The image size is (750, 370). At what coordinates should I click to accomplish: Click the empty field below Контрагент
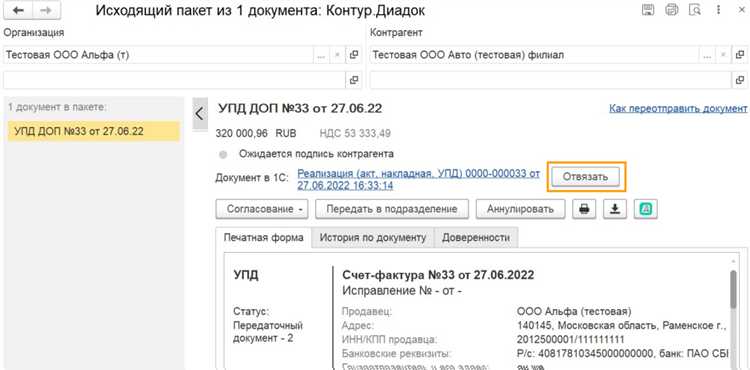(x=551, y=80)
